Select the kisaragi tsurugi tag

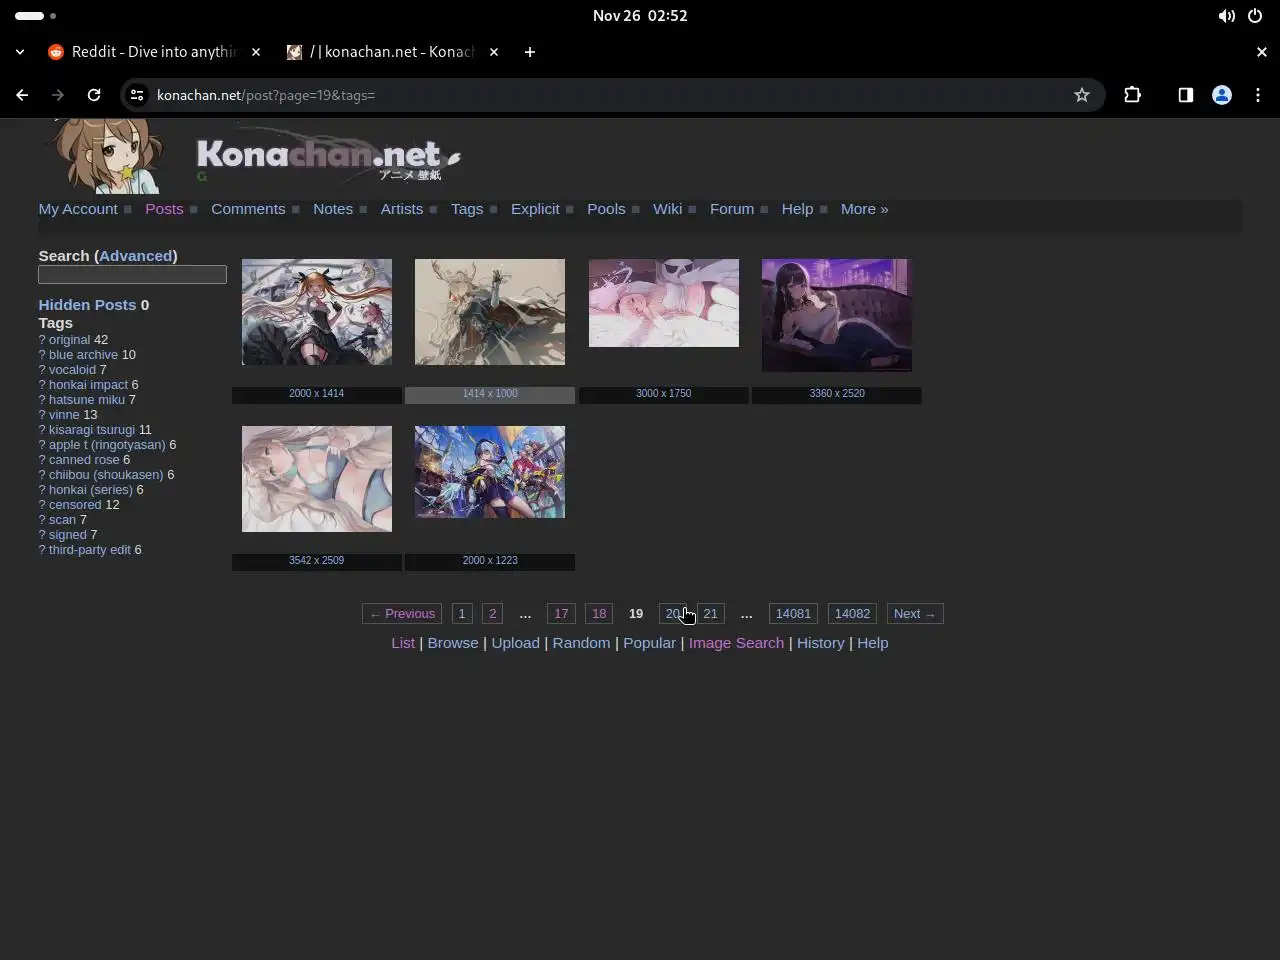click(x=92, y=430)
